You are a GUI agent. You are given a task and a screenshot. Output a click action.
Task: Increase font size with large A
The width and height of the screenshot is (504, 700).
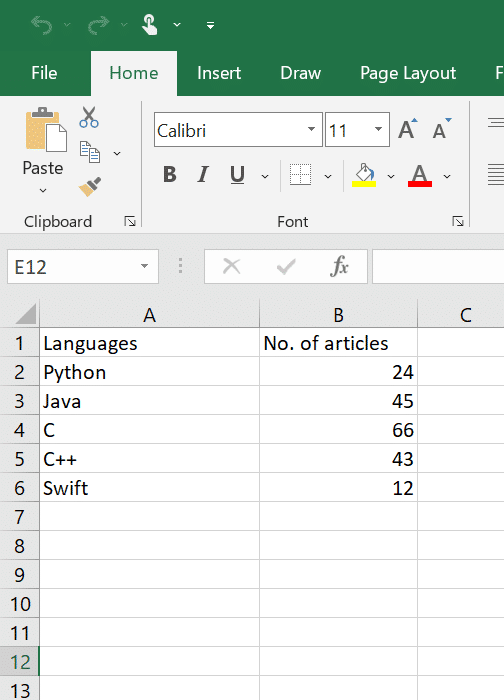tap(408, 129)
